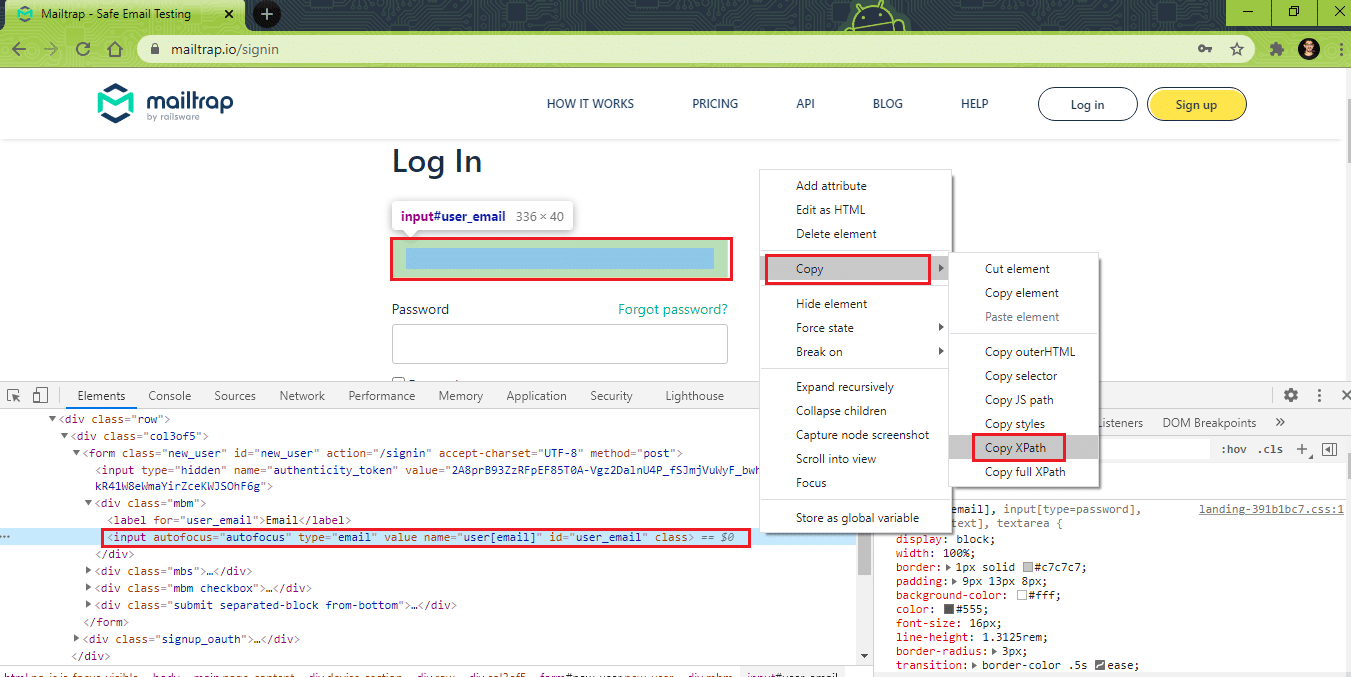Toggle the .cls class editor

[x=1270, y=450]
